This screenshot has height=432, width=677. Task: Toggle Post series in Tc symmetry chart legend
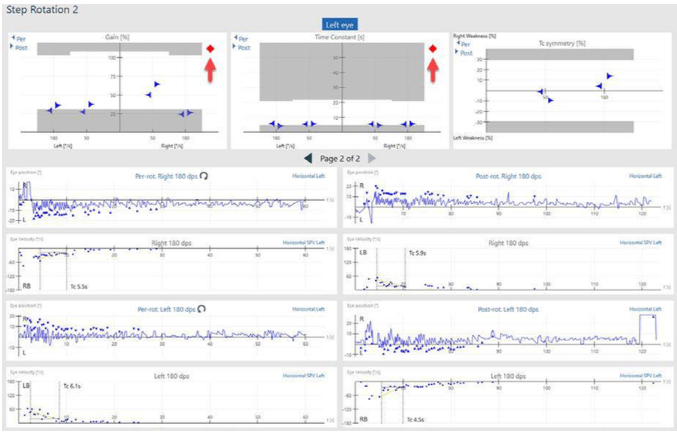[458, 52]
